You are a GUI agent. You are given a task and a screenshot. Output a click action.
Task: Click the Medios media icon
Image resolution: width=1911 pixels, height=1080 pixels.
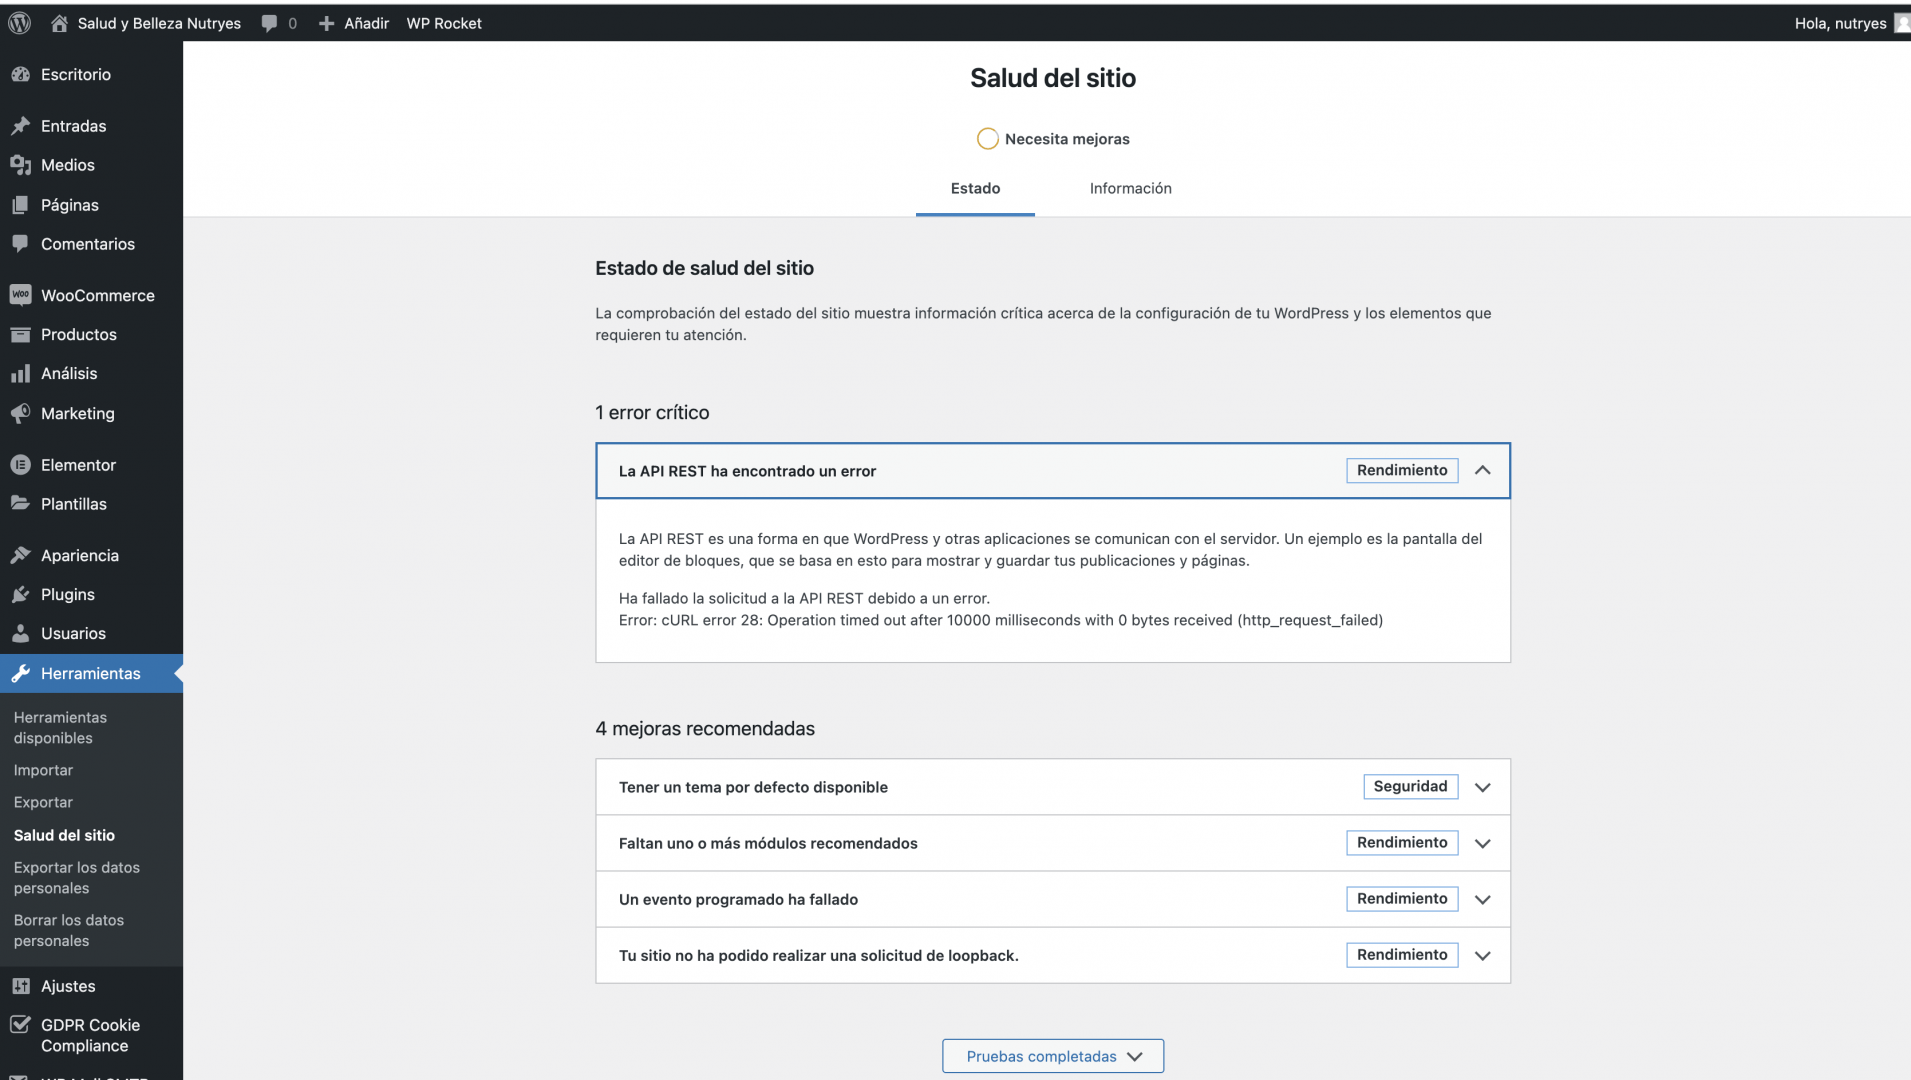(20, 165)
